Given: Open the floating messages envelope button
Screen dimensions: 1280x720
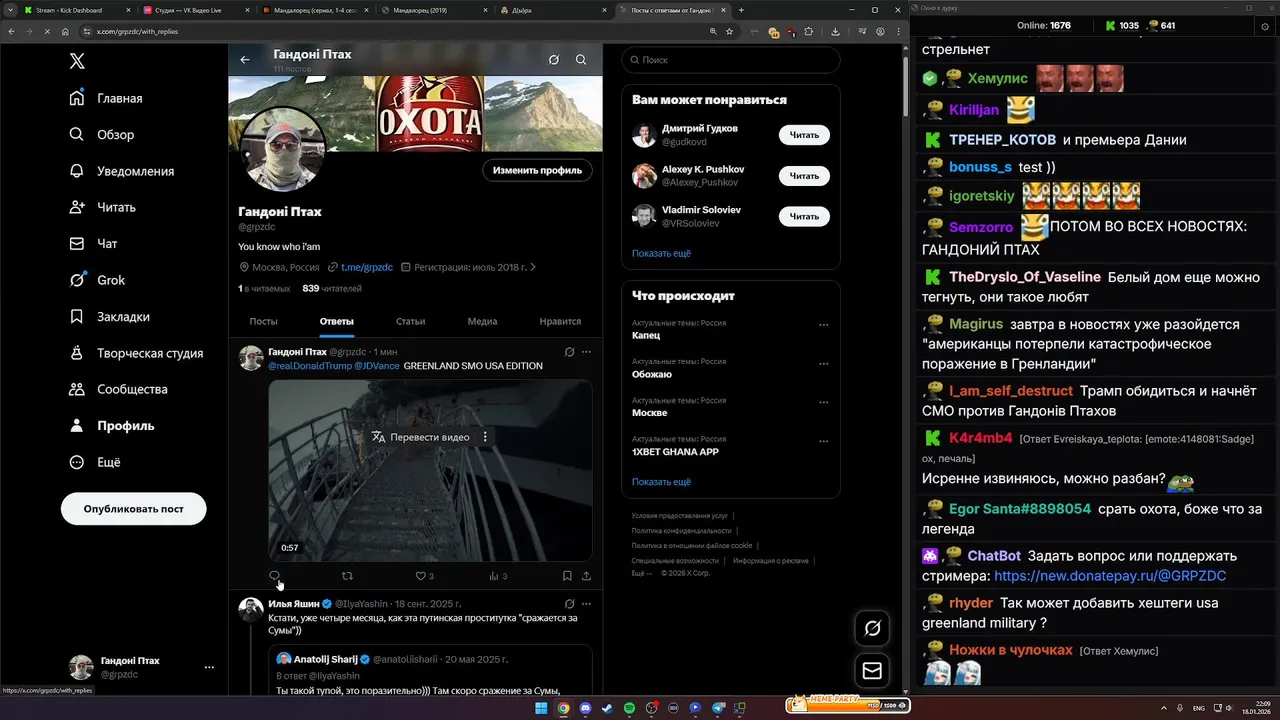Looking at the screenshot, I should point(872,671).
